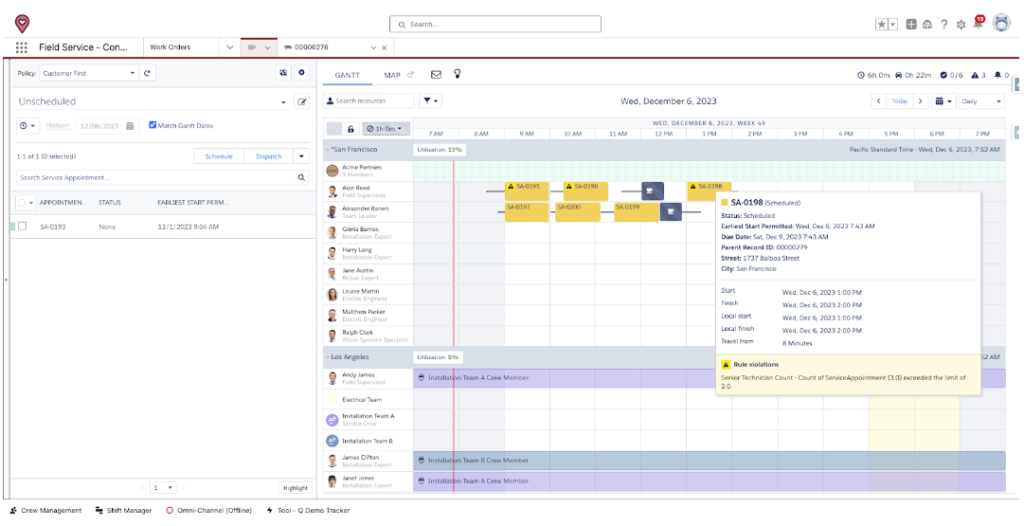
Task: Open the Notifications bell with badge
Action: click(978, 24)
